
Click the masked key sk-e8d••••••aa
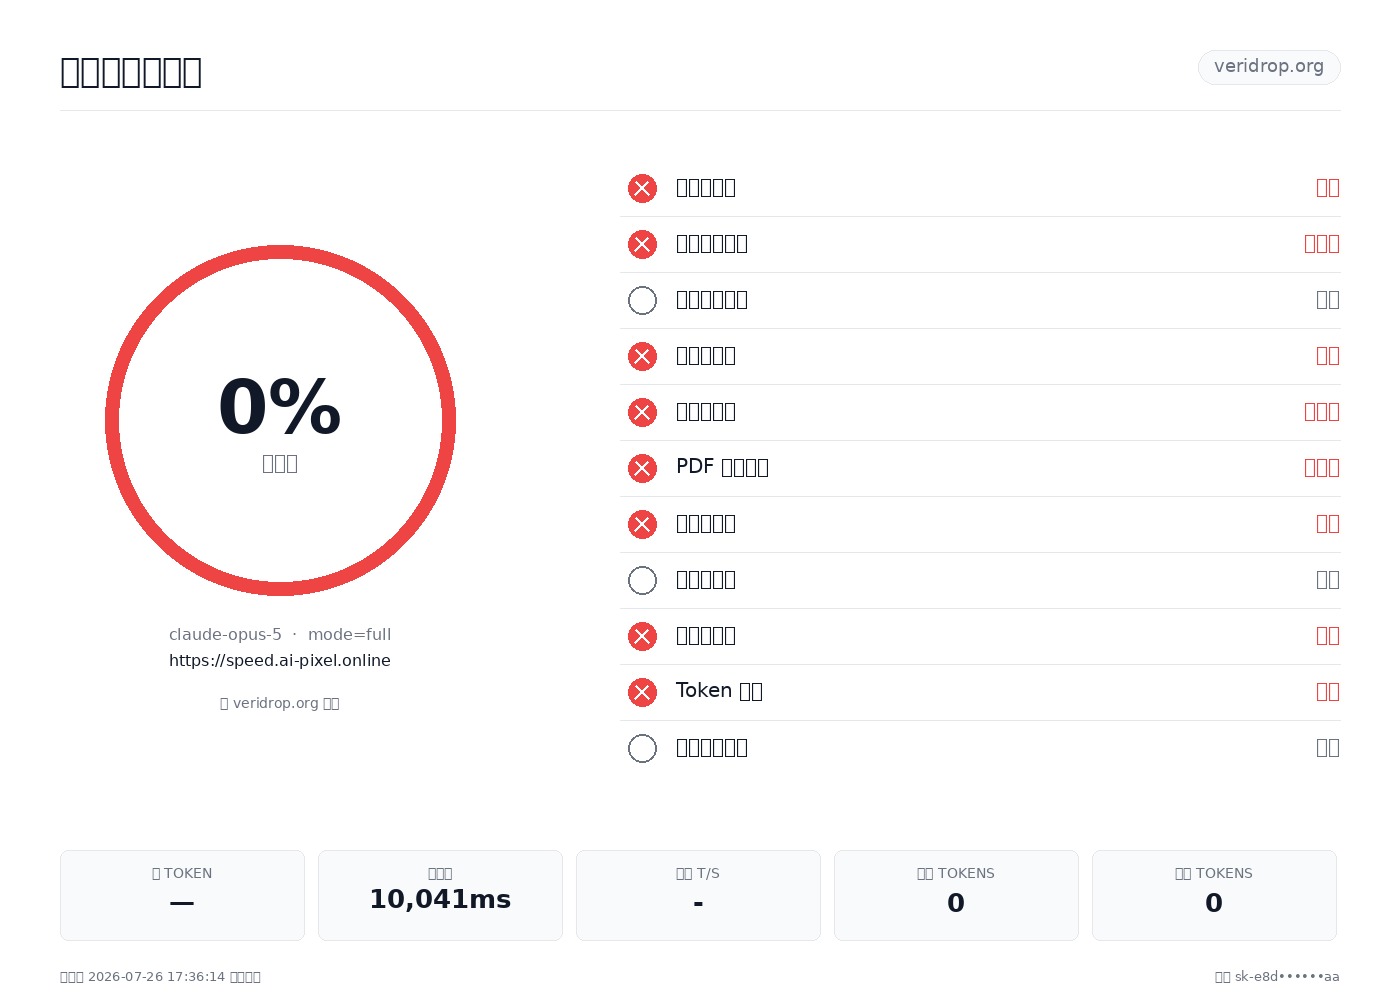1287,977
